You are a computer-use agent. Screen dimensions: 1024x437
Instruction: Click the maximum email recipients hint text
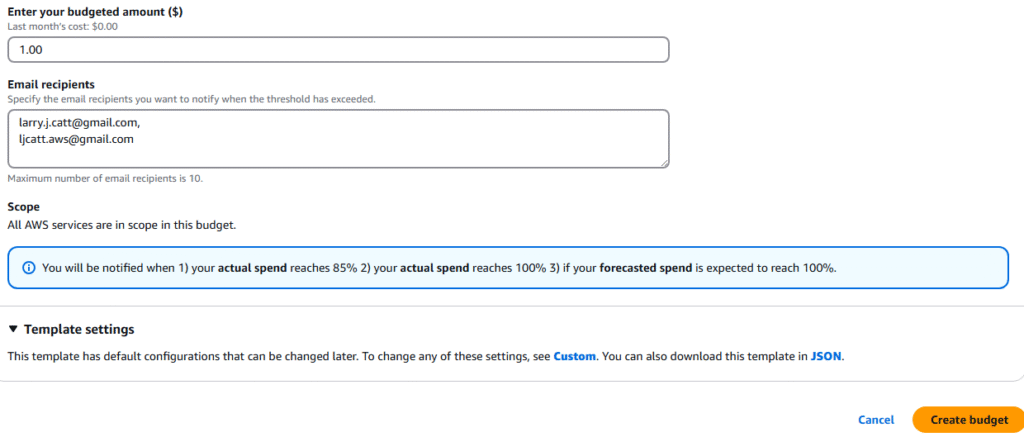pos(105,178)
